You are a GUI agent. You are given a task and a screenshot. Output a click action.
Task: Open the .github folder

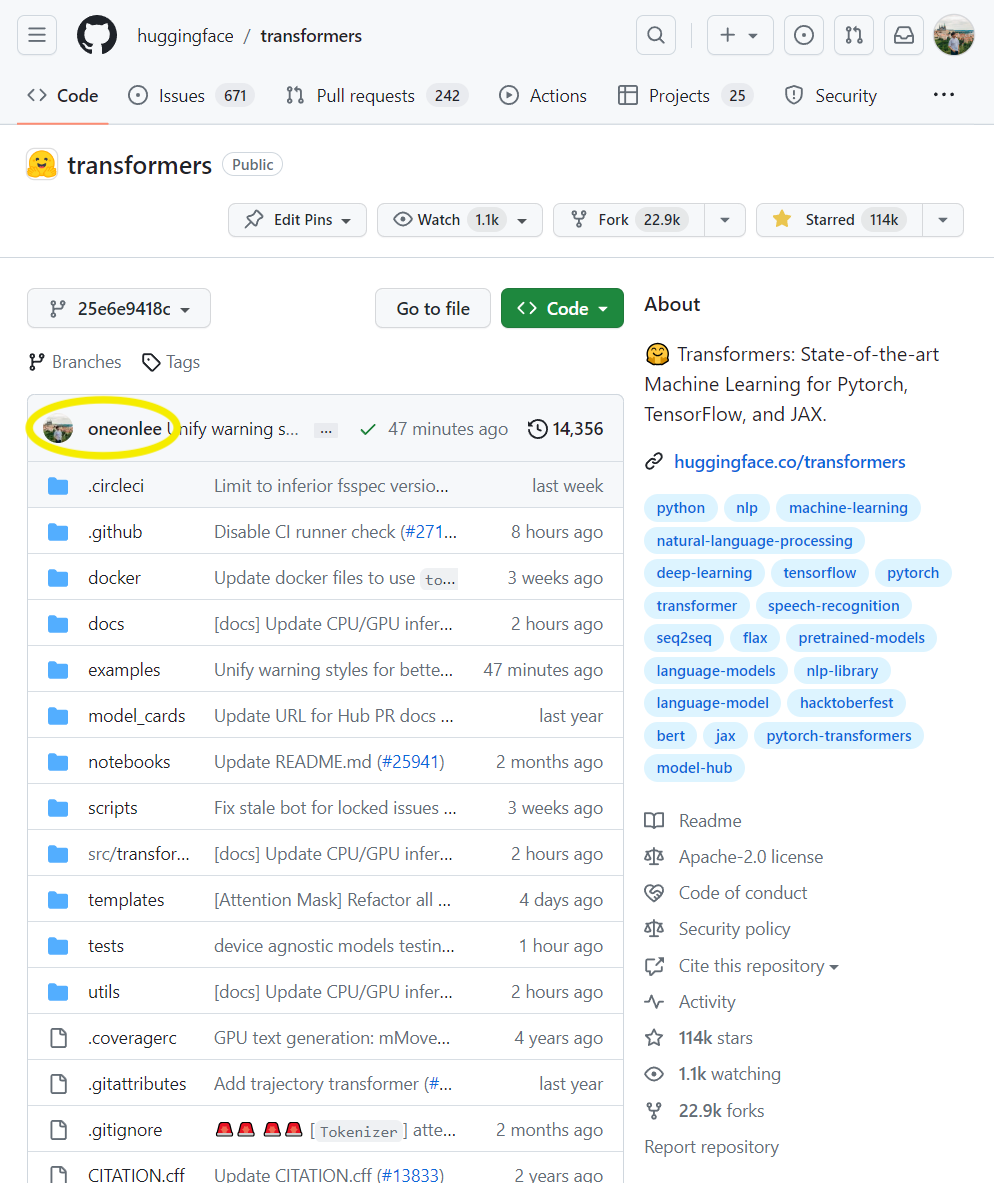tap(115, 532)
